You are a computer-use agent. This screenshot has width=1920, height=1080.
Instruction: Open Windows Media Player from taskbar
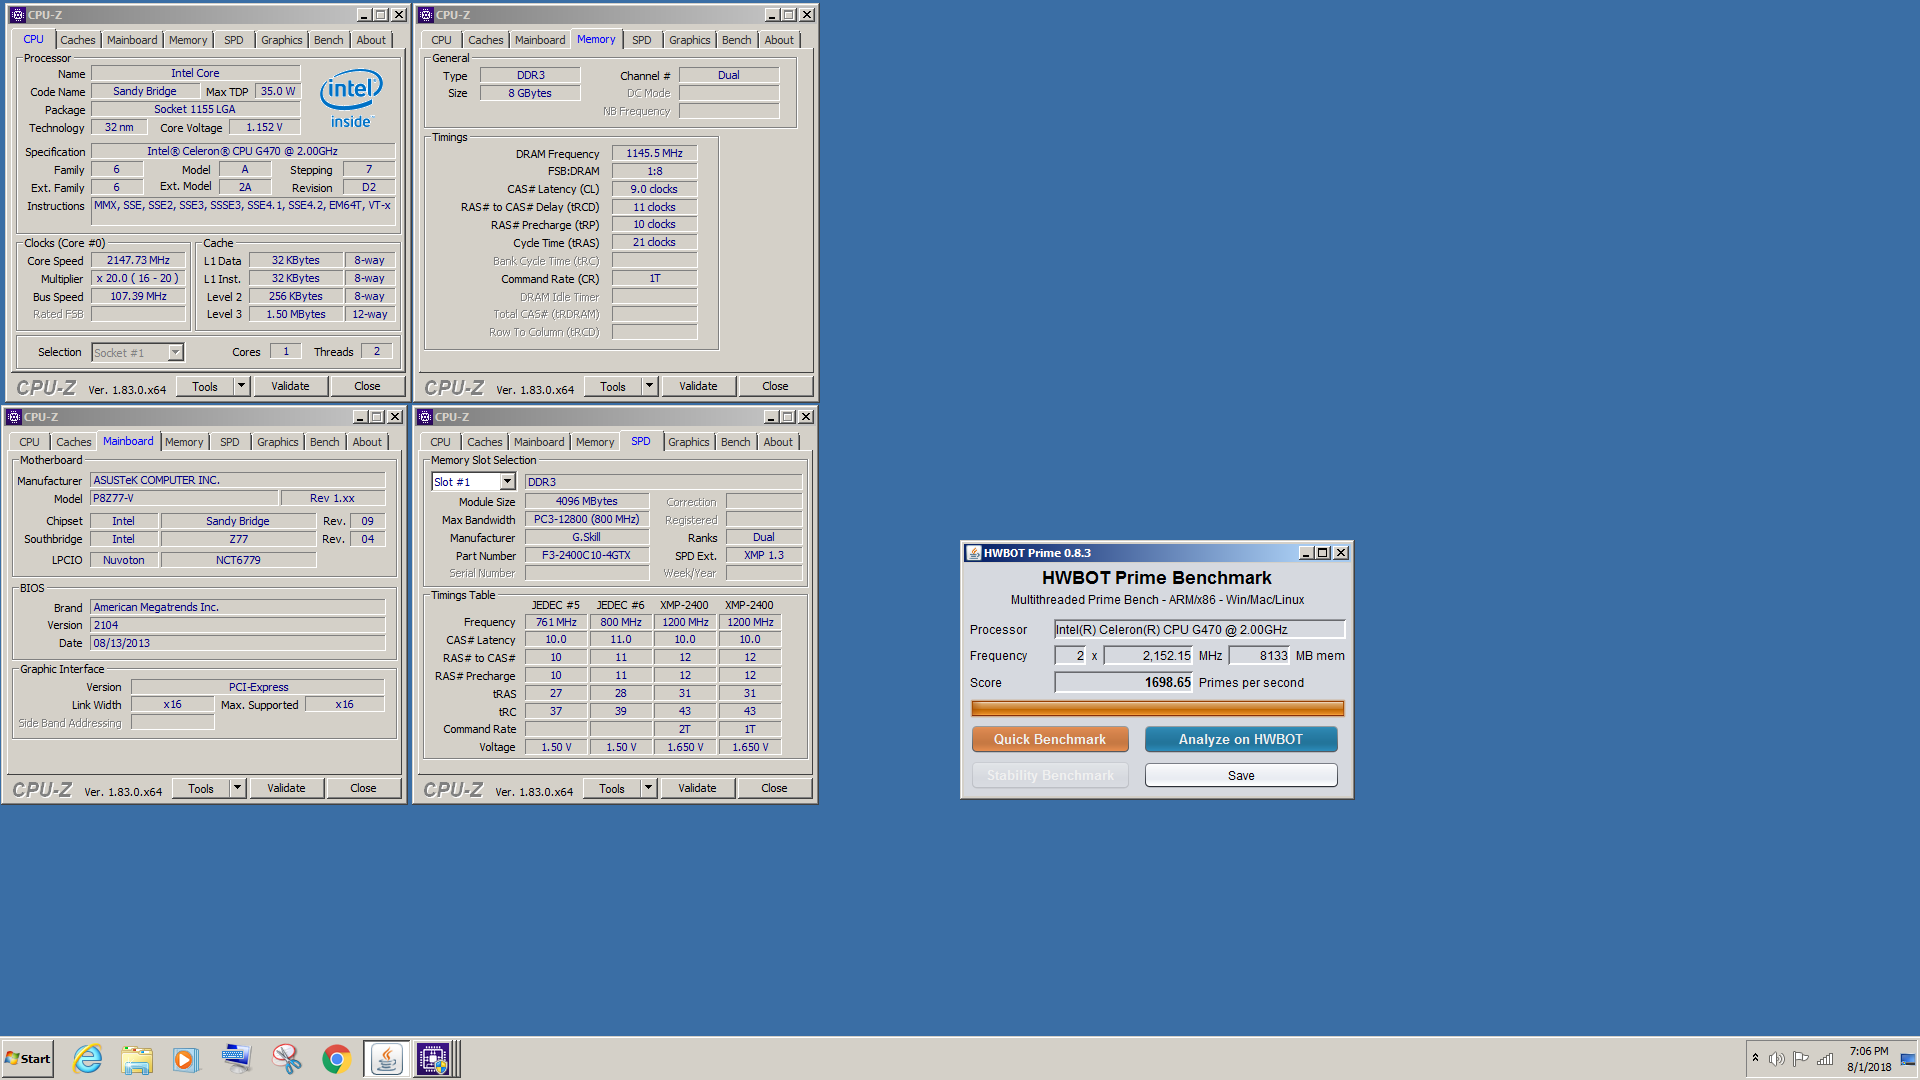coord(186,1059)
